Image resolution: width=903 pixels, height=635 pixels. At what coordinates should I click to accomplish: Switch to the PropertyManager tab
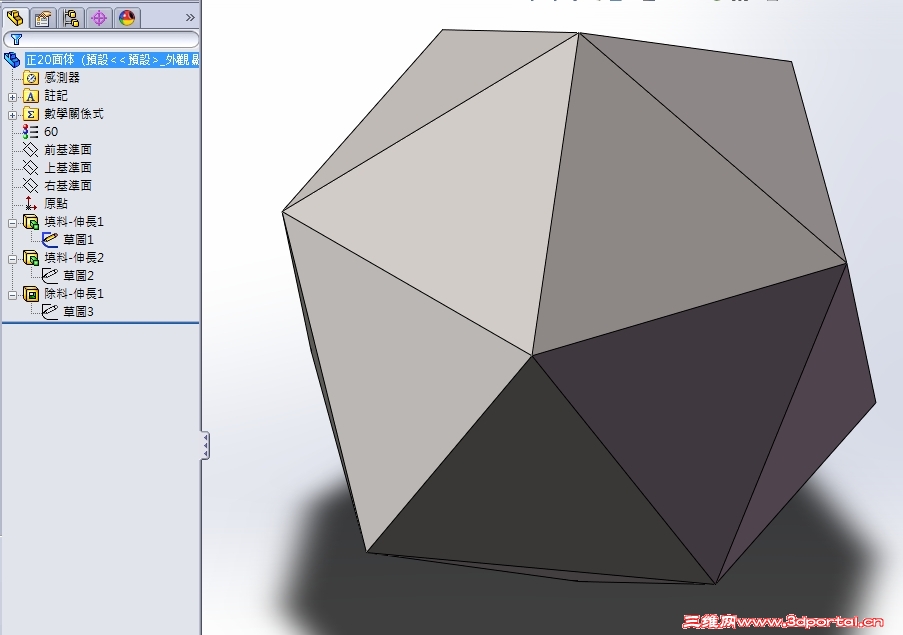43,18
